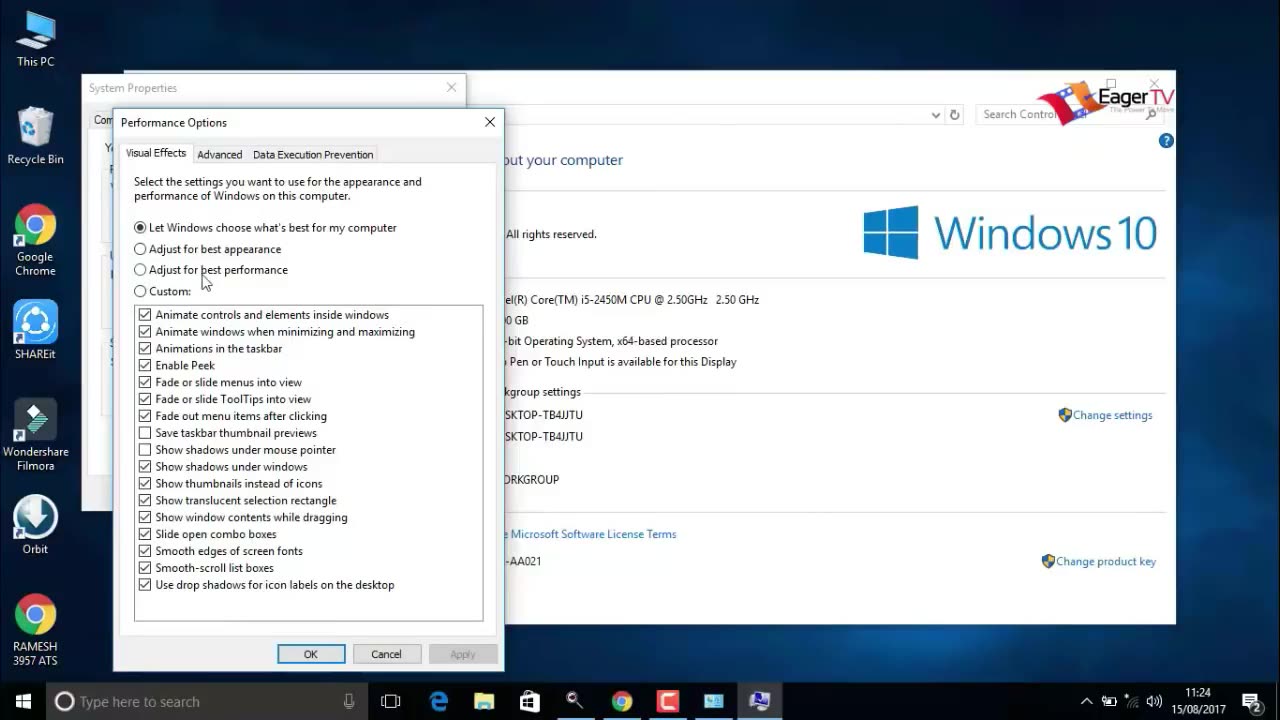Toggle Animate windows when minimizing and maximizing
Viewport: 1280px width, 720px height.
coord(145,332)
